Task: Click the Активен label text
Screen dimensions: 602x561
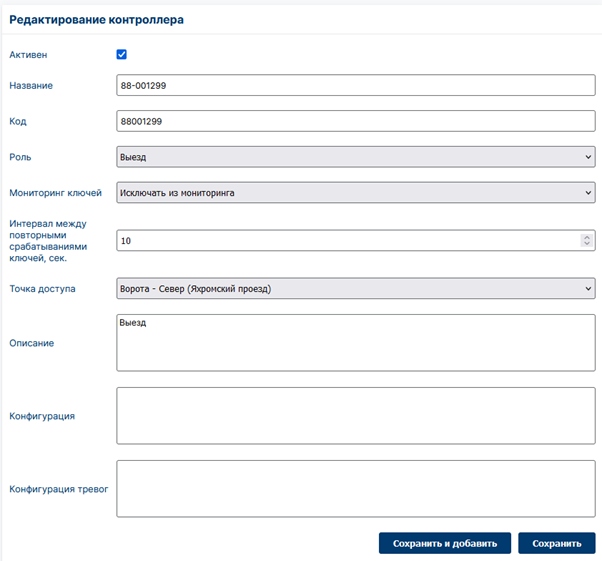Action: click(x=28, y=55)
